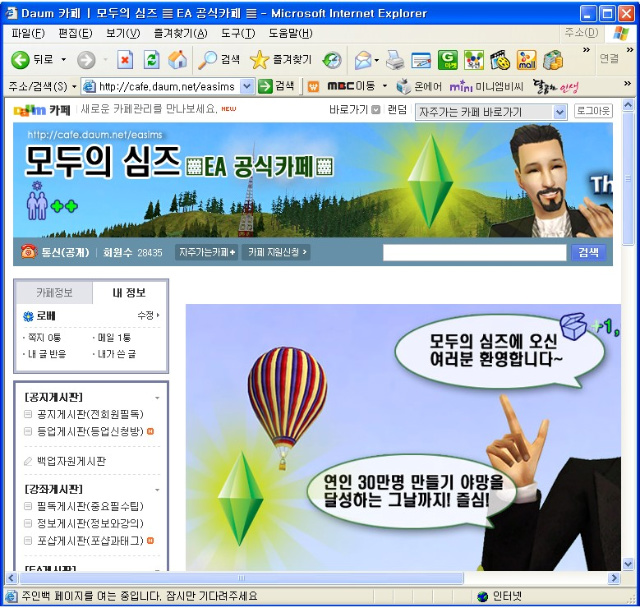
Task: Click the Internet zone globe in status bar
Action: point(482,597)
